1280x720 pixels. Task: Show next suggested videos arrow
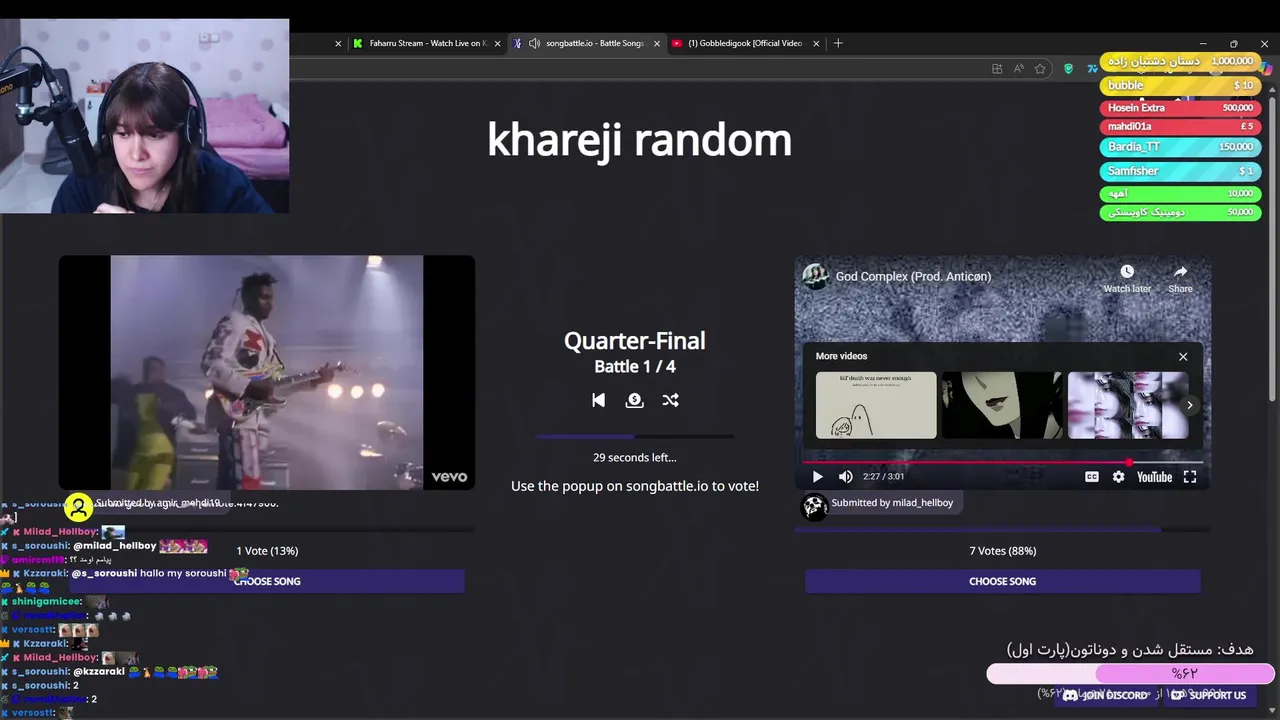pyautogui.click(x=1189, y=405)
